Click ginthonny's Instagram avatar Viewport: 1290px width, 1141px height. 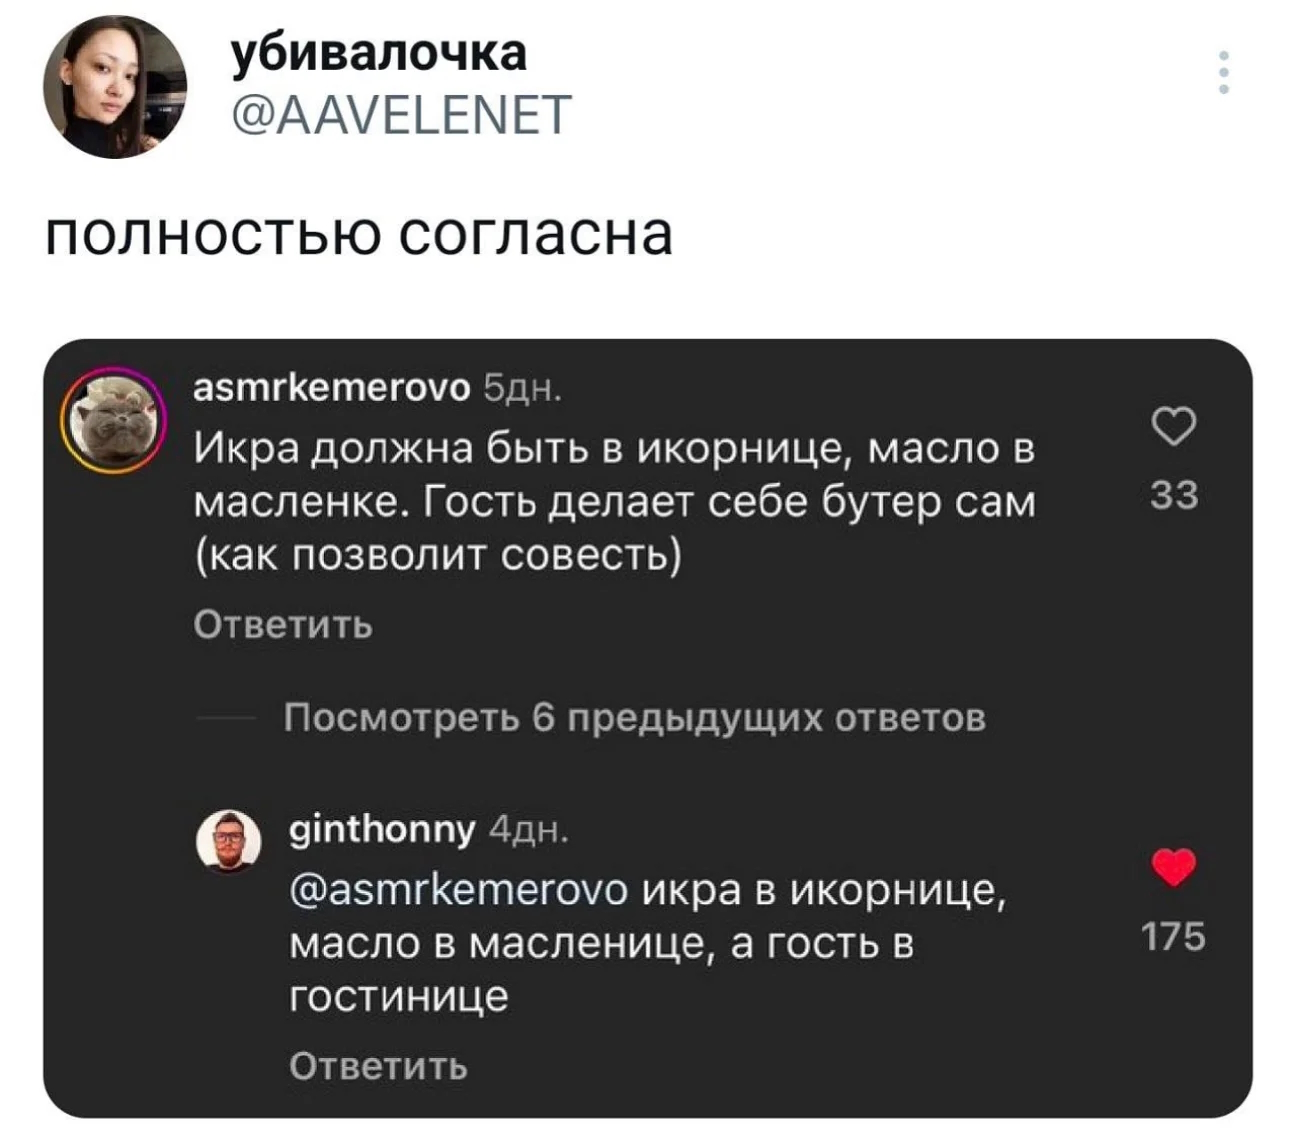(x=228, y=838)
